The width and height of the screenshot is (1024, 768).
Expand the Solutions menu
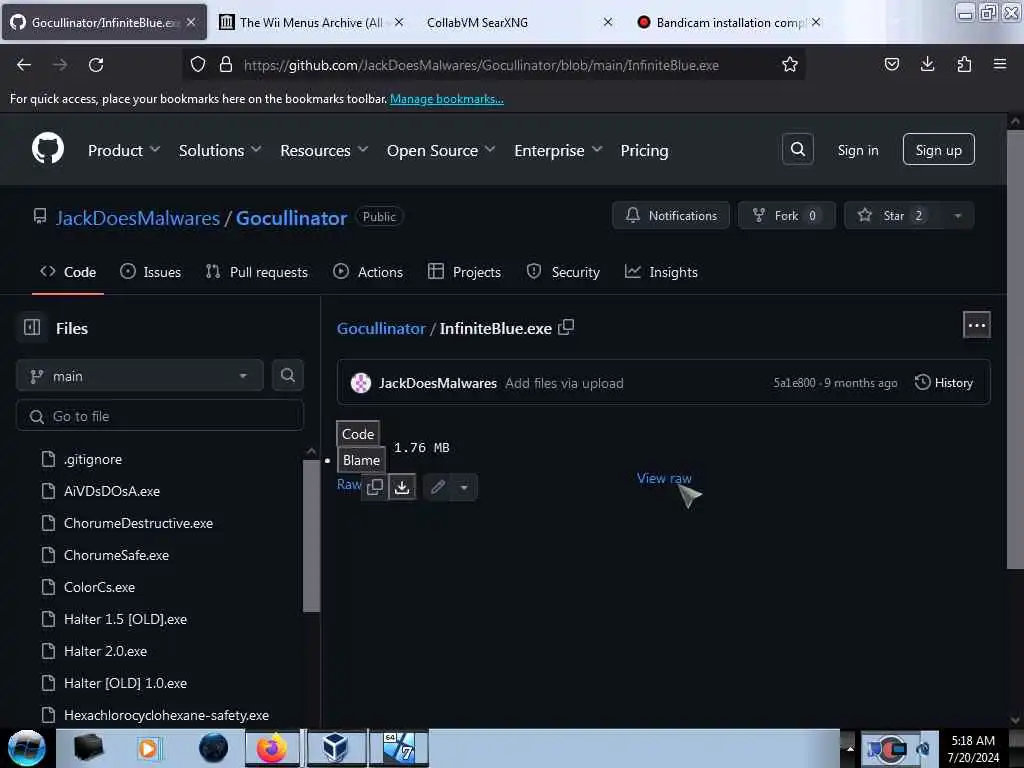tap(220, 150)
